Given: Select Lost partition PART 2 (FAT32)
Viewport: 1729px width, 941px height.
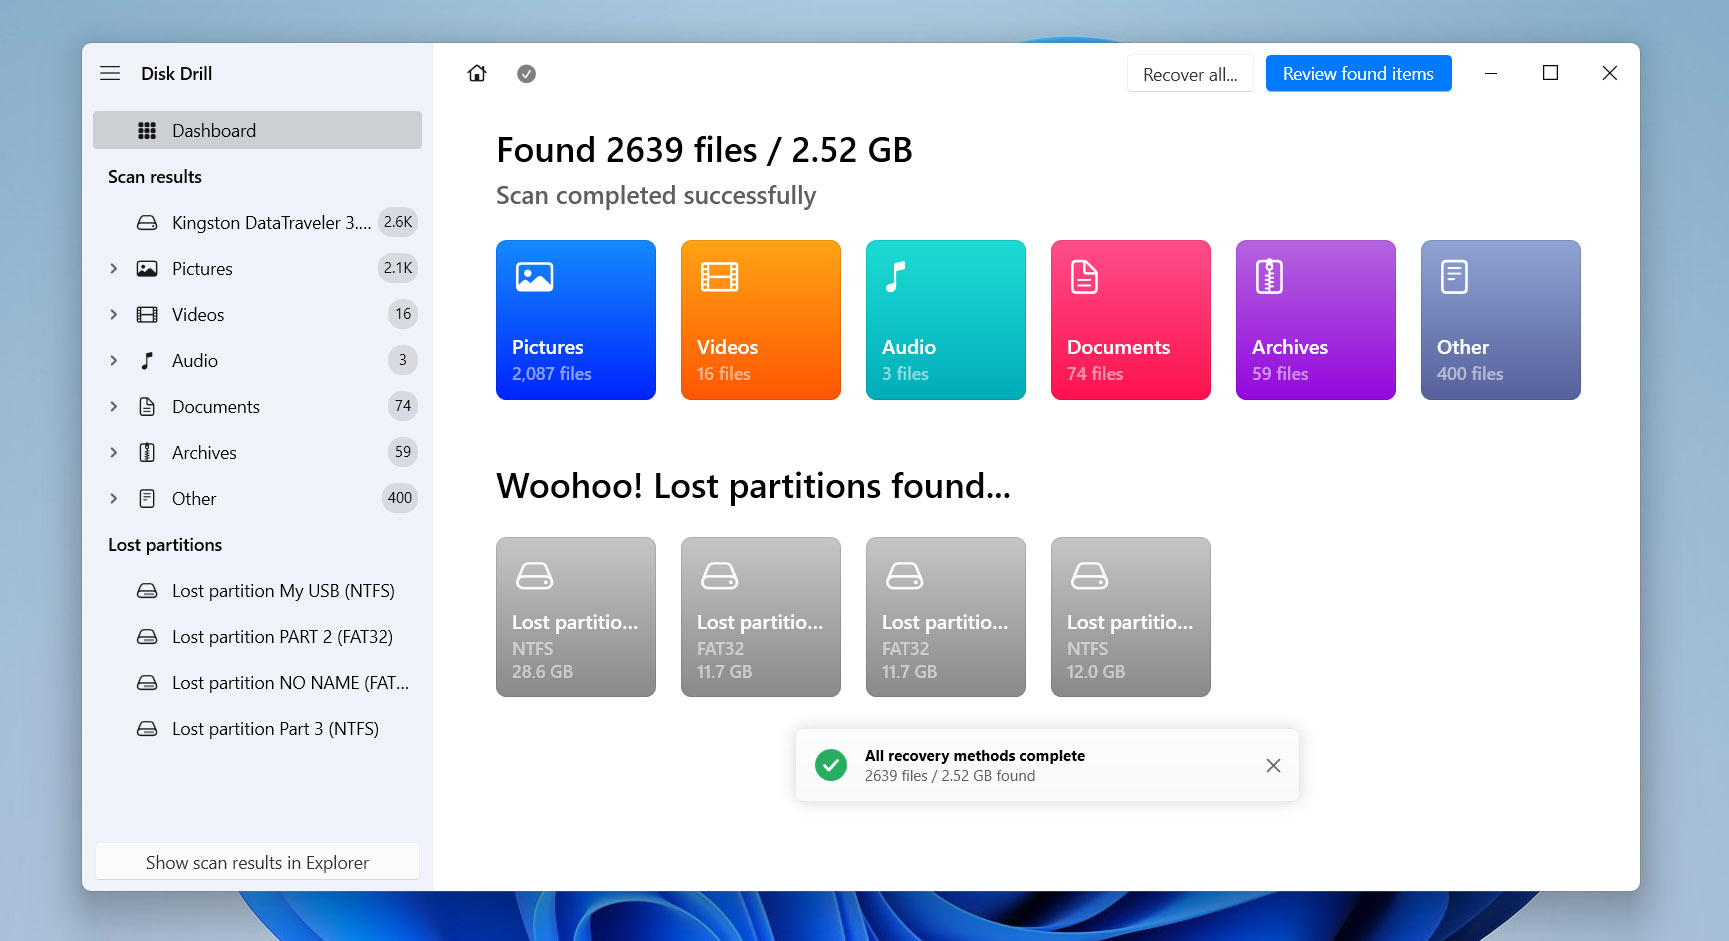Looking at the screenshot, I should click(x=257, y=636).
